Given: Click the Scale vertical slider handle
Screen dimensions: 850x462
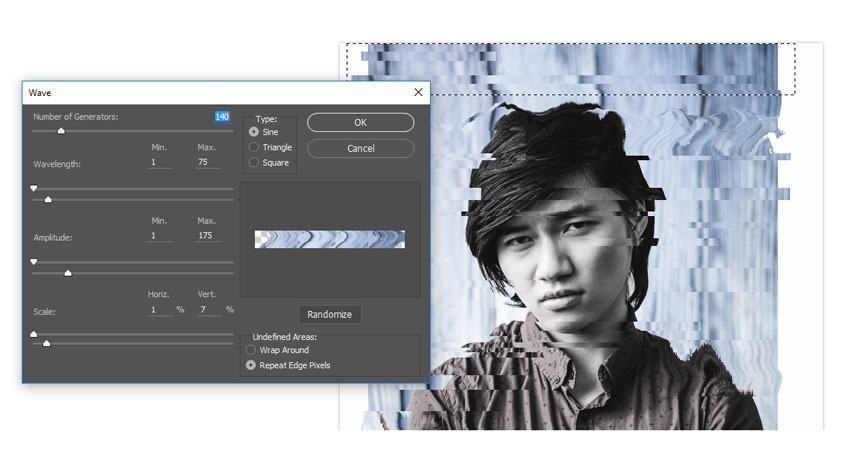Looking at the screenshot, I should (46, 344).
